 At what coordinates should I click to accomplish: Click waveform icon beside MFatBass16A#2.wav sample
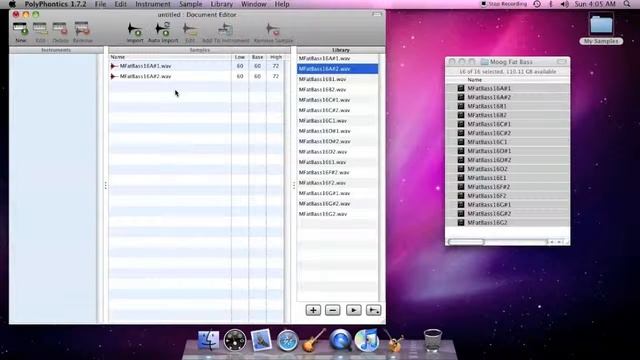[114, 76]
